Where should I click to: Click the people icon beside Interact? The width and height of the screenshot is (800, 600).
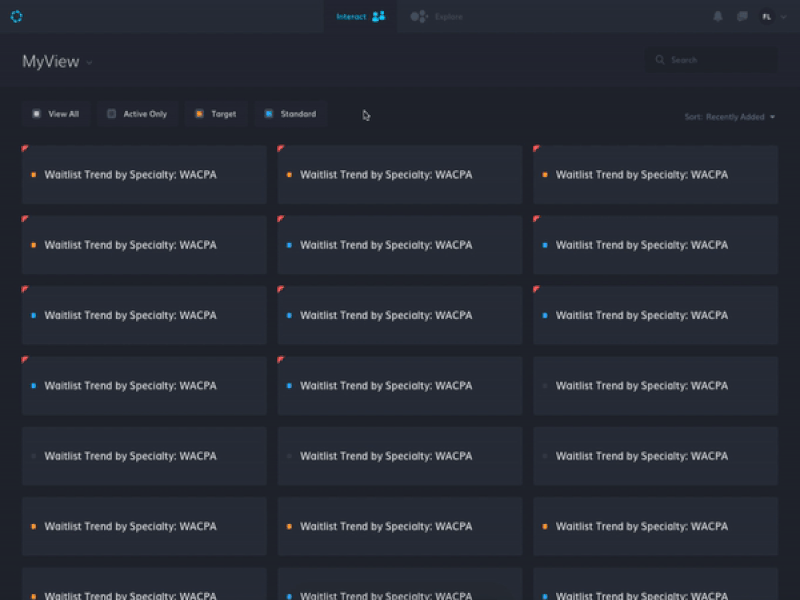tap(377, 16)
